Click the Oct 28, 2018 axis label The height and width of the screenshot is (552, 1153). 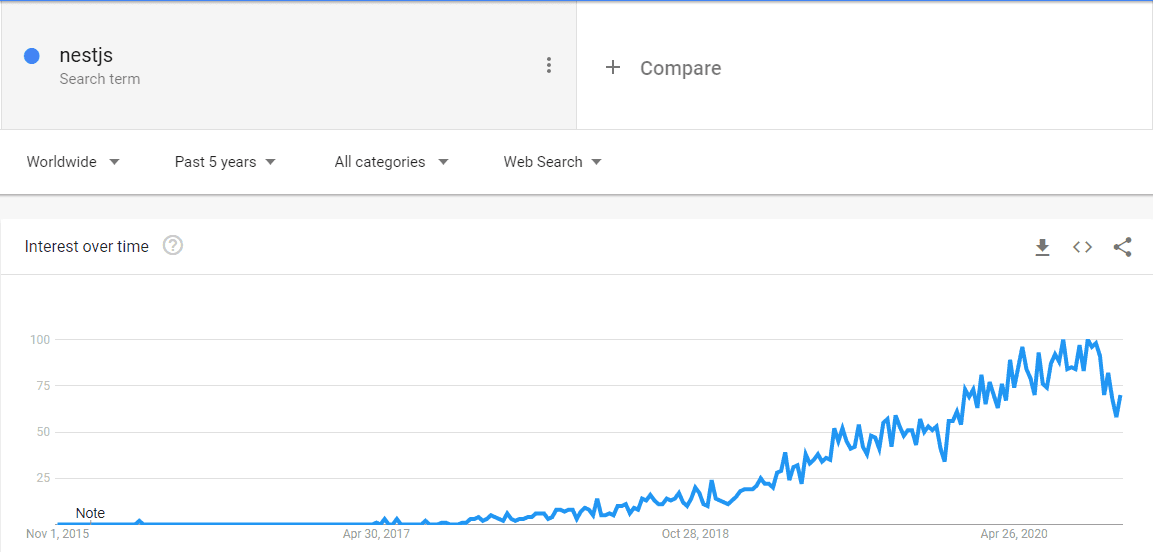[696, 534]
